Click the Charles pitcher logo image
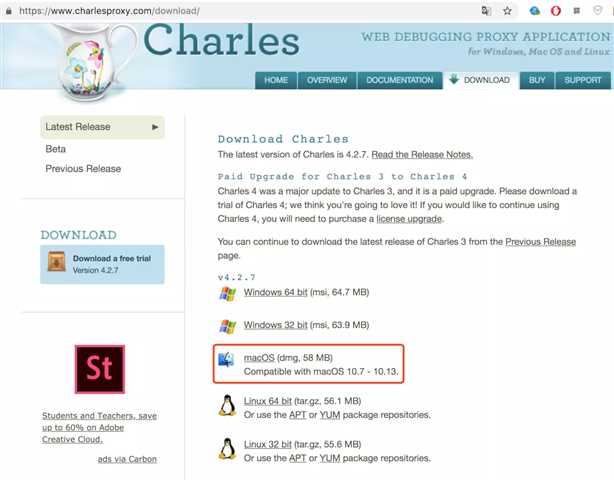 click(x=93, y=61)
